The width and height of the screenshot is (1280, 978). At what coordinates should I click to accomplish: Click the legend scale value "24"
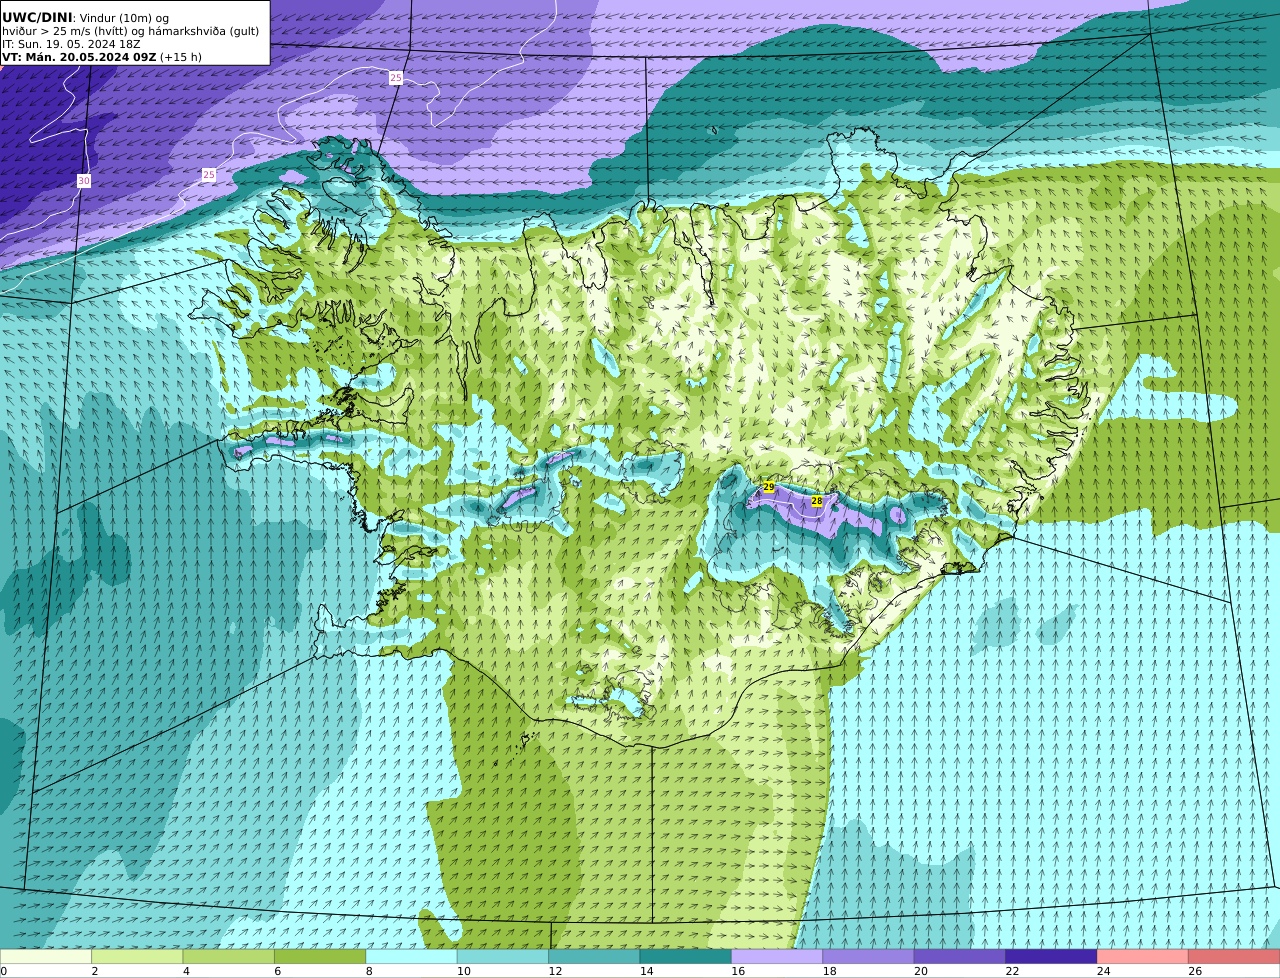coord(1104,971)
